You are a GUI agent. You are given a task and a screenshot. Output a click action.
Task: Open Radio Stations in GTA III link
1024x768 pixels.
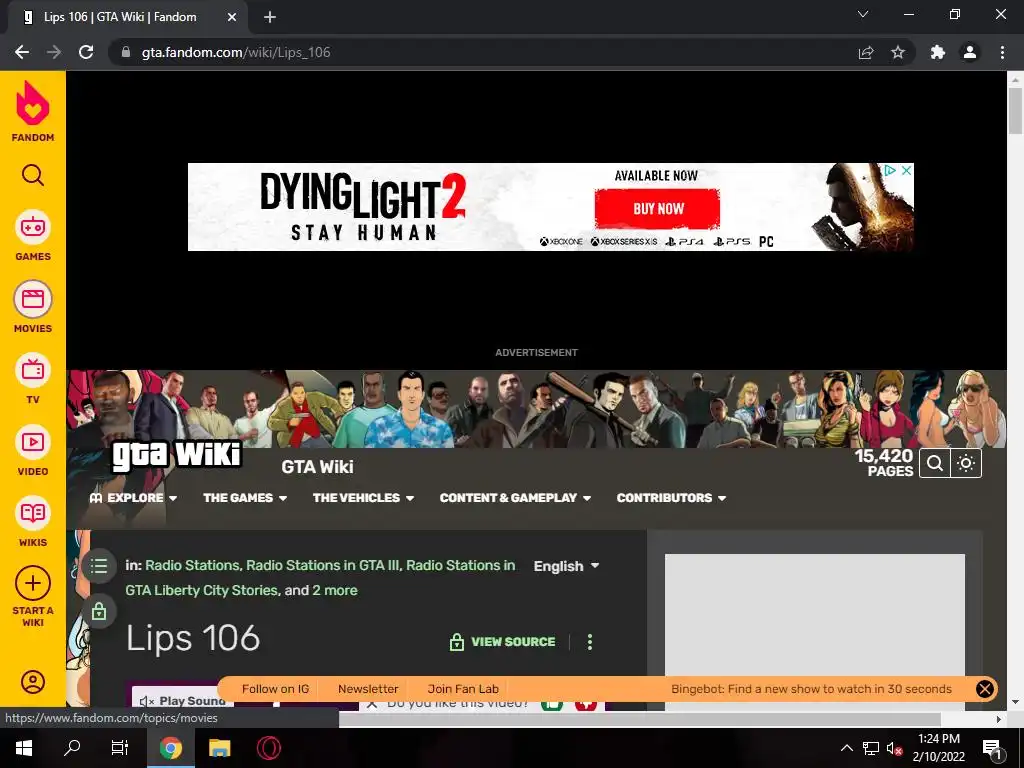[x=323, y=566]
